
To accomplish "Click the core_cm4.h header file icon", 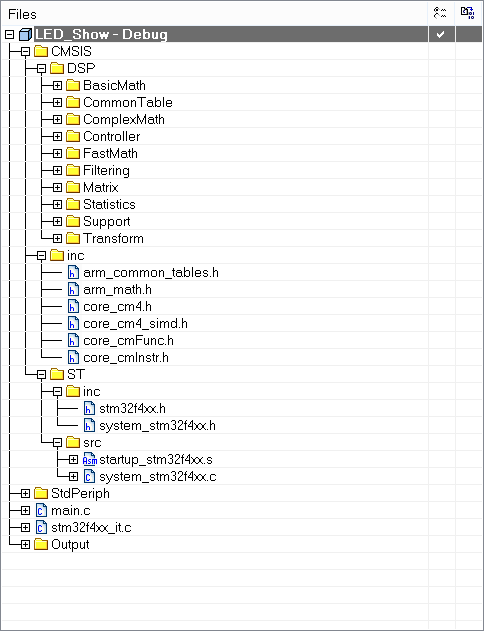I will point(73,307).
